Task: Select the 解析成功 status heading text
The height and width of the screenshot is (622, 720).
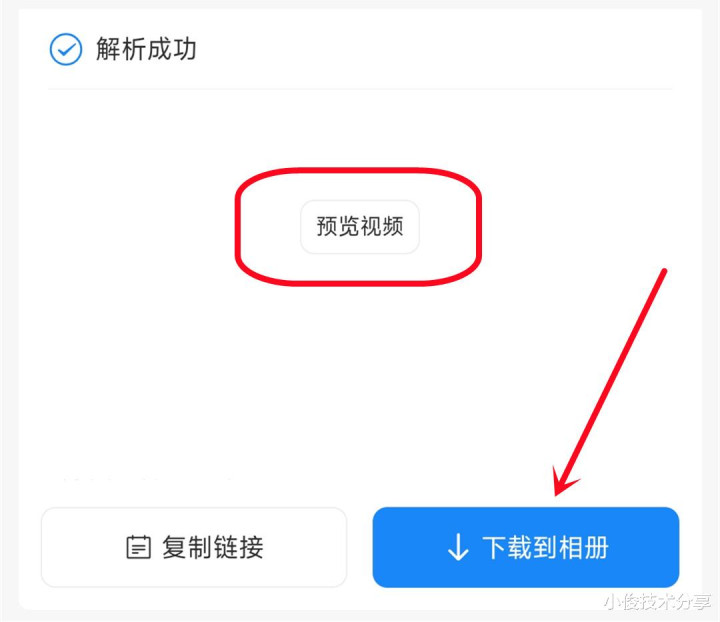Action: 146,49
